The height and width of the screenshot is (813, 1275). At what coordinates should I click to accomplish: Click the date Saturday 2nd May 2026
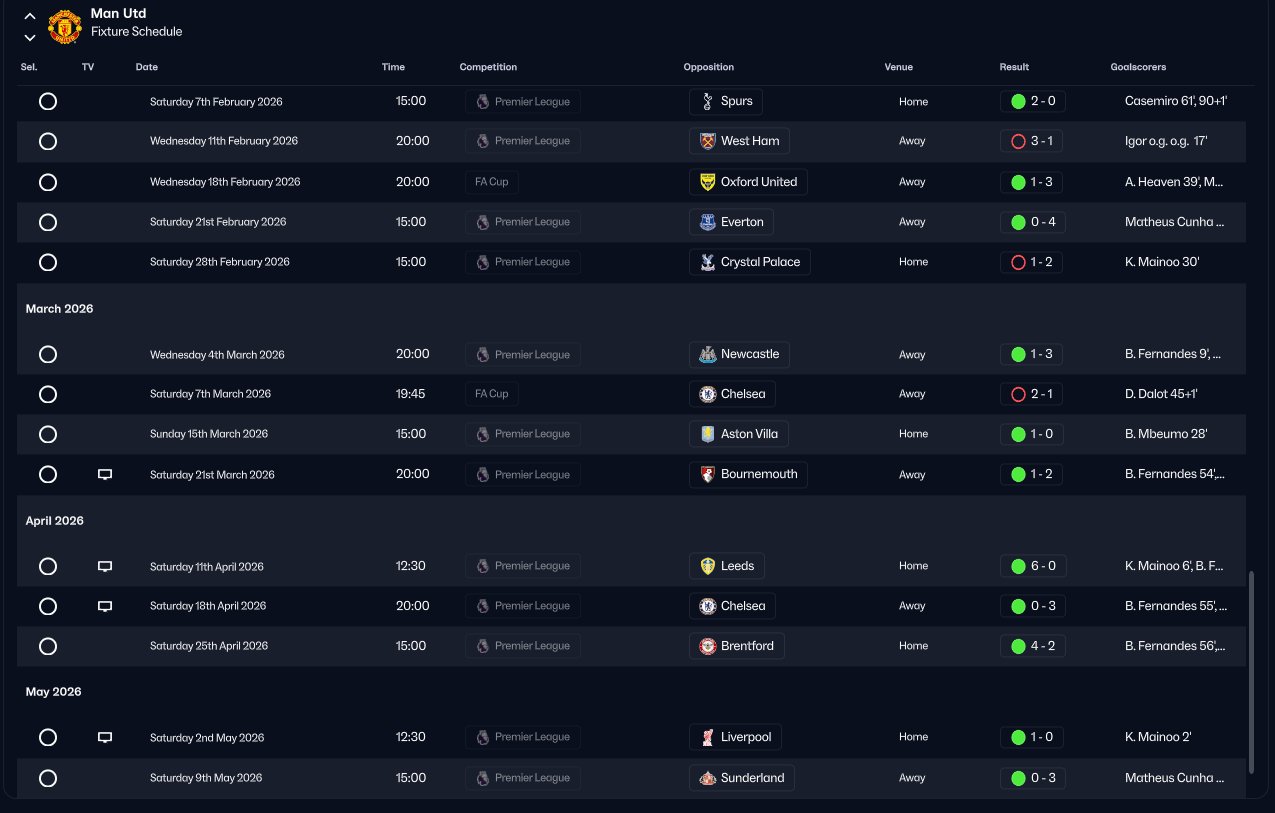pyautogui.click(x=207, y=738)
